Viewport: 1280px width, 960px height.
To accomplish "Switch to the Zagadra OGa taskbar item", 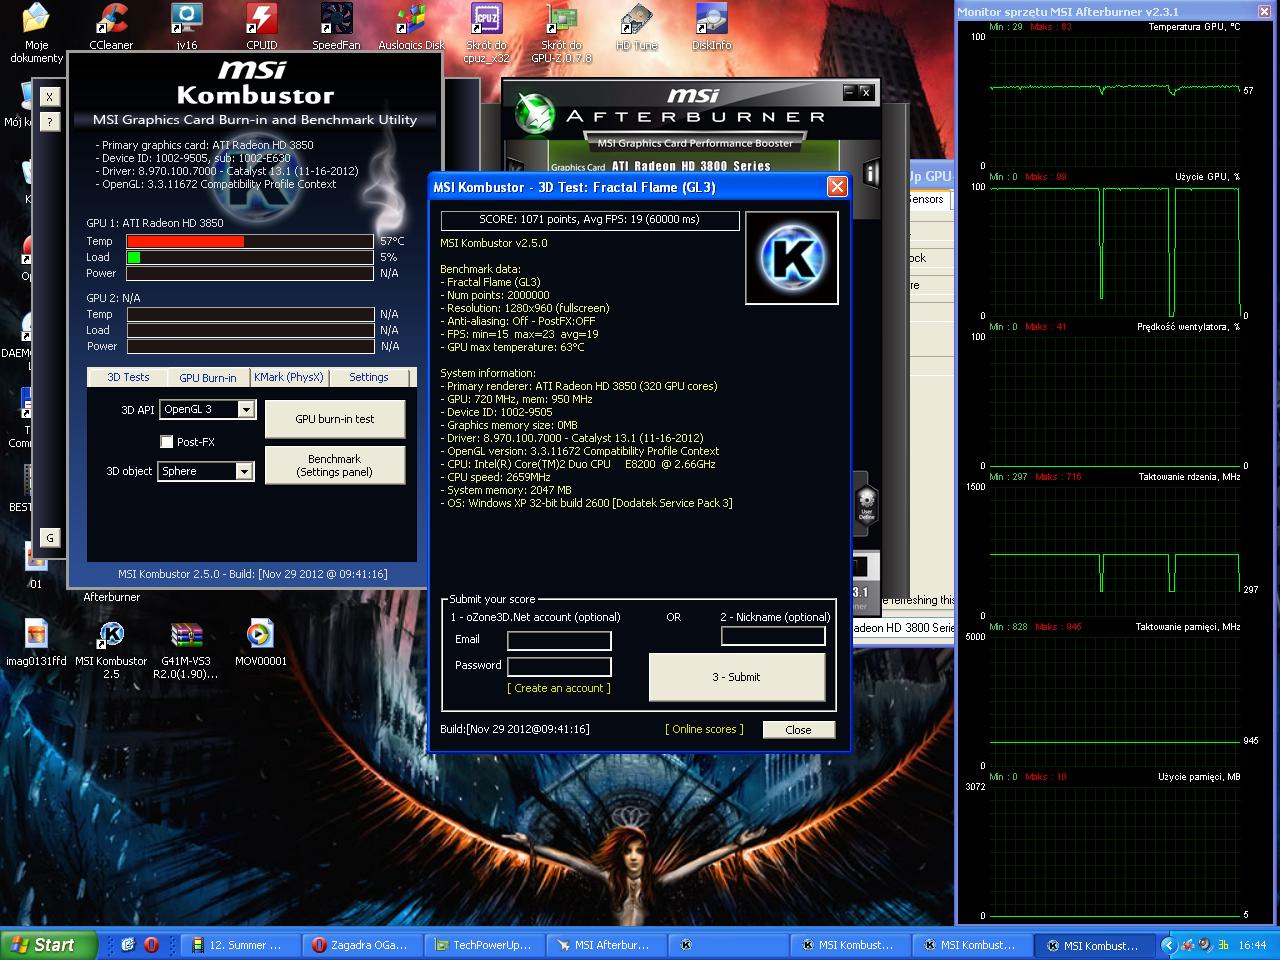I will click(363, 945).
